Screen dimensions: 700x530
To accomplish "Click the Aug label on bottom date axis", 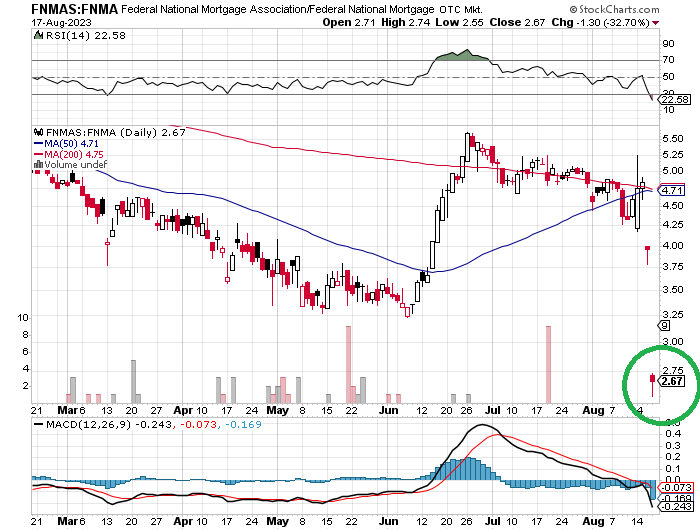I will pyautogui.click(x=593, y=521).
